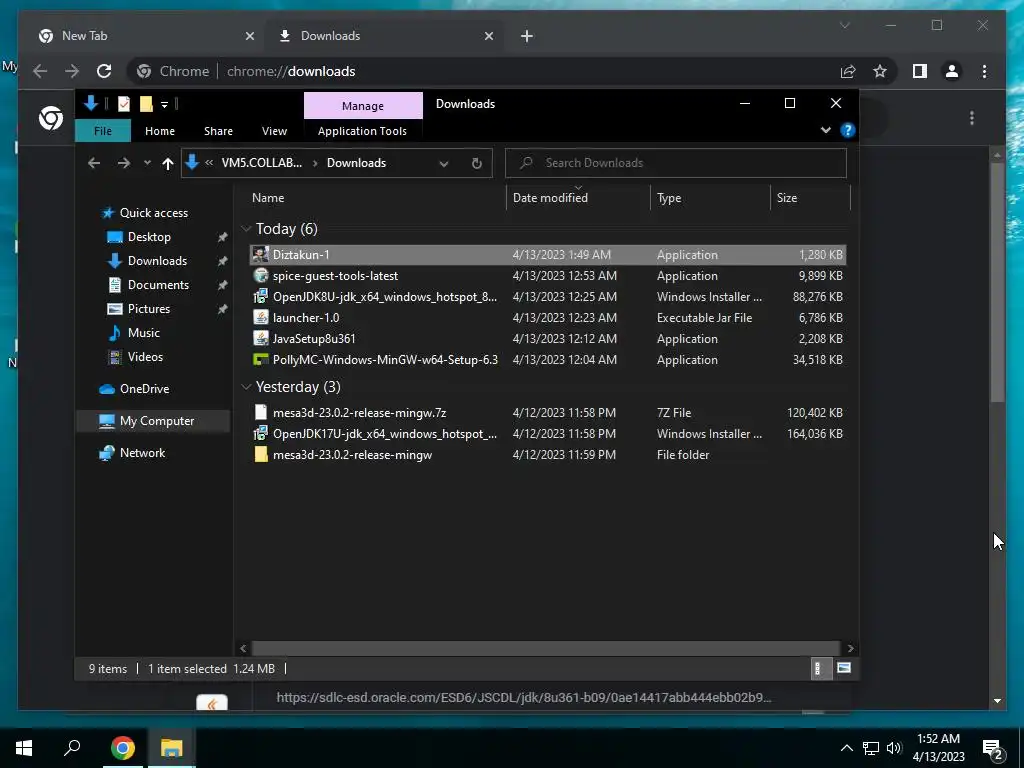Open Network in navigation pane
The image size is (1024, 768).
(142, 453)
